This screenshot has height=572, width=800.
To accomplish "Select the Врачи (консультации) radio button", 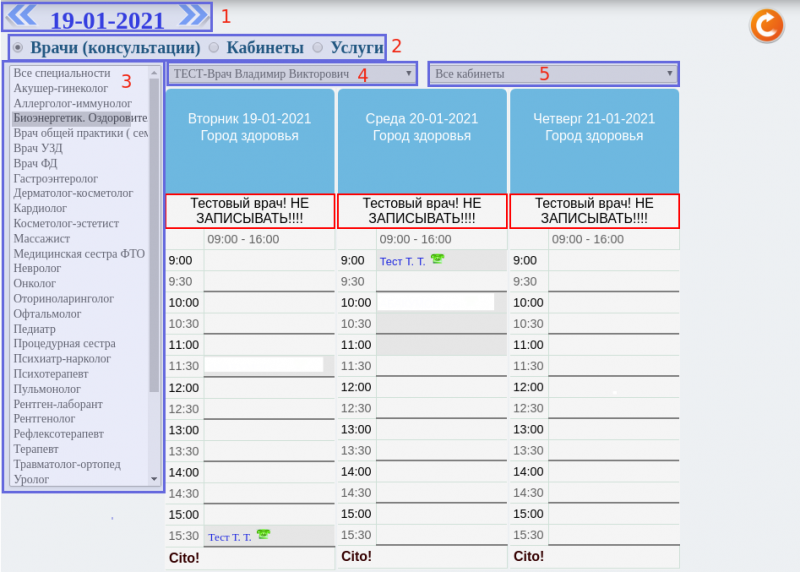I will [x=19, y=47].
